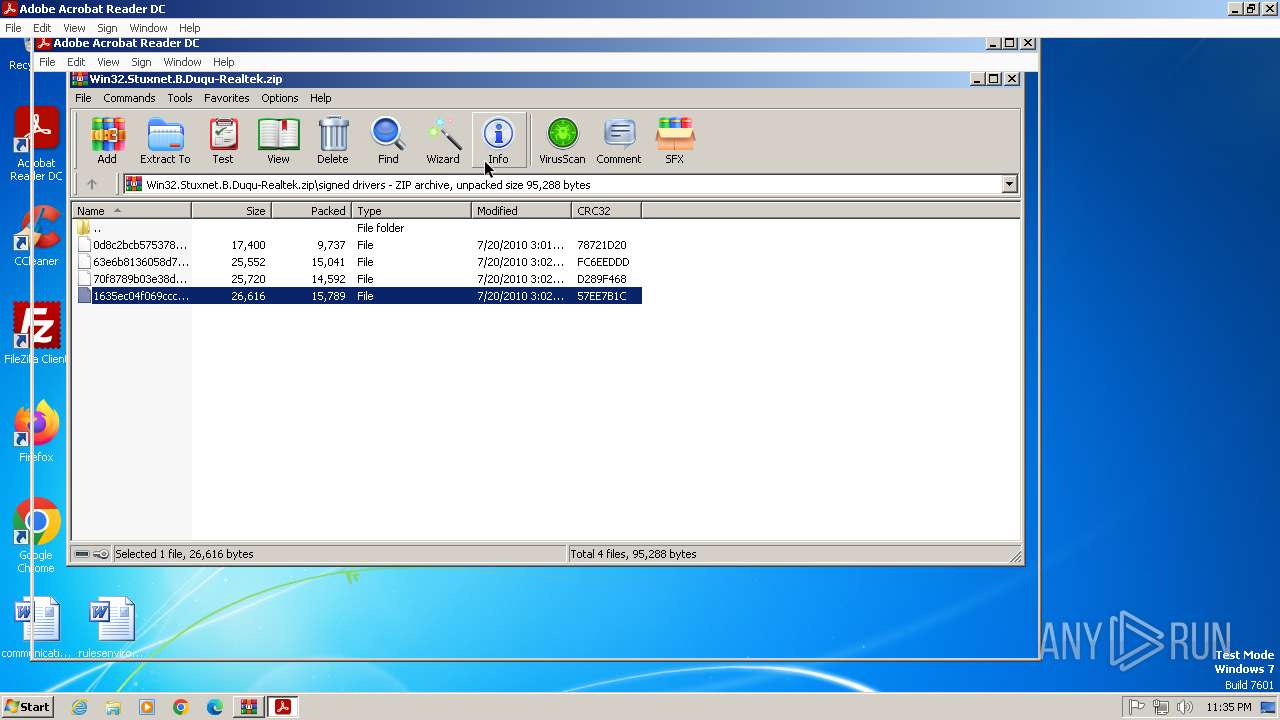
Task: Open Sign menu in outer Acrobat window
Action: 107,28
